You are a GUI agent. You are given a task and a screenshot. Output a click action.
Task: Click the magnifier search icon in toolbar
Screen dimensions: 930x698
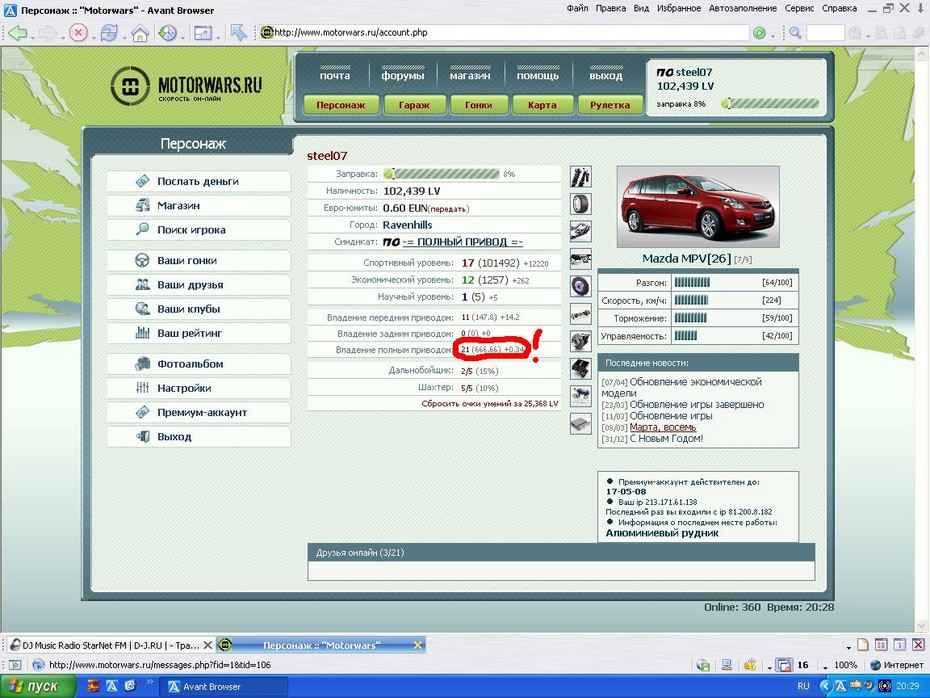pyautogui.click(x=795, y=33)
